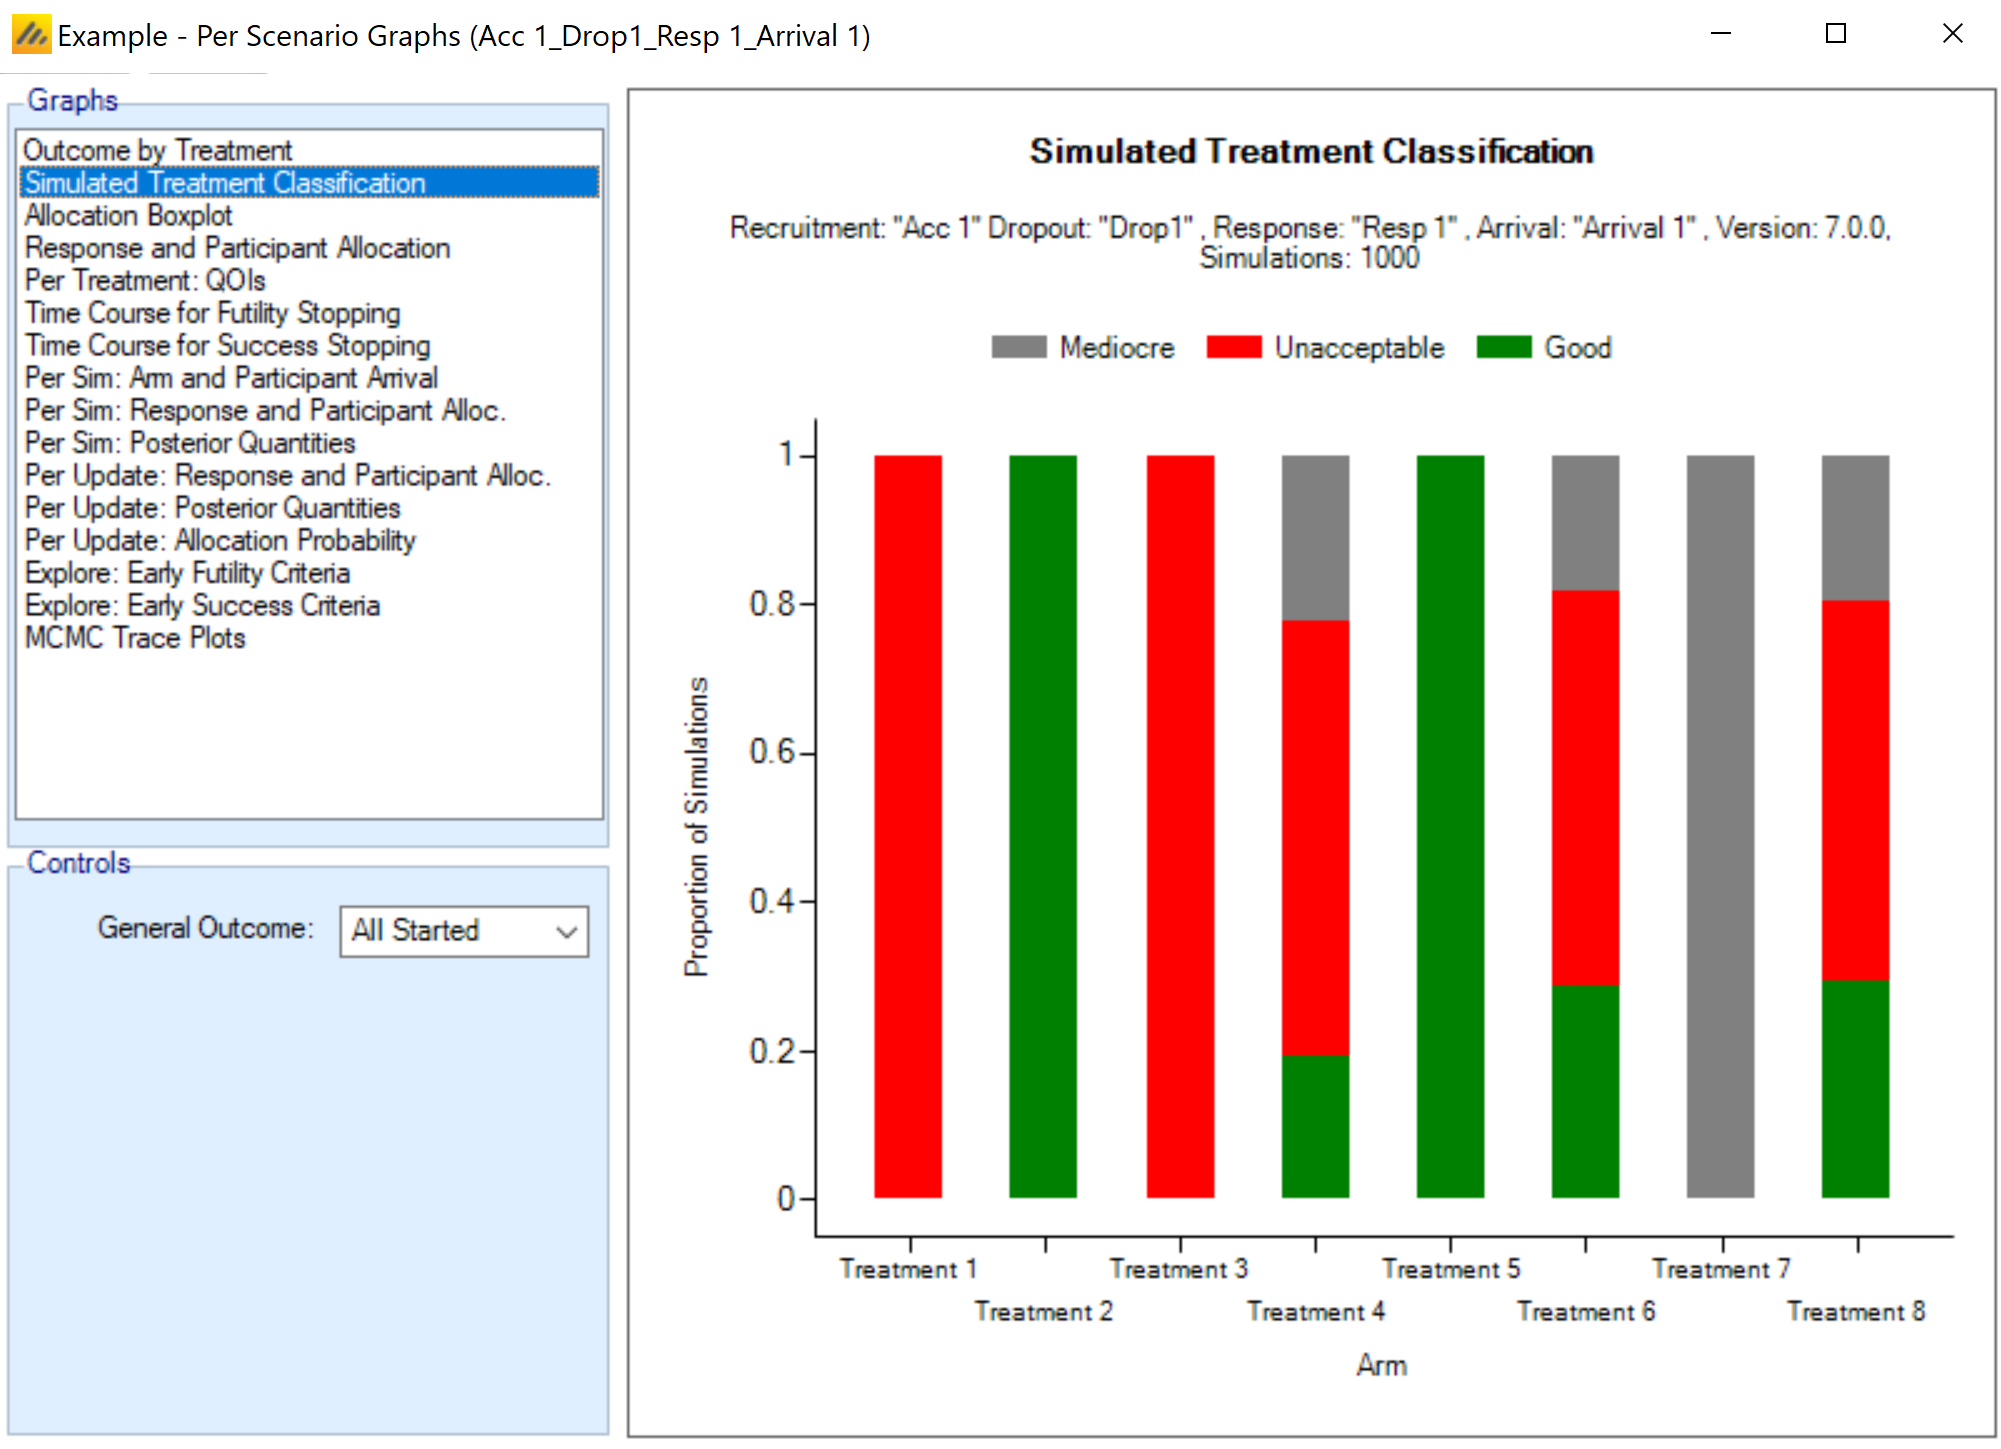Click the application logo icon in title bar
2001x1449 pixels.
pos(30,35)
